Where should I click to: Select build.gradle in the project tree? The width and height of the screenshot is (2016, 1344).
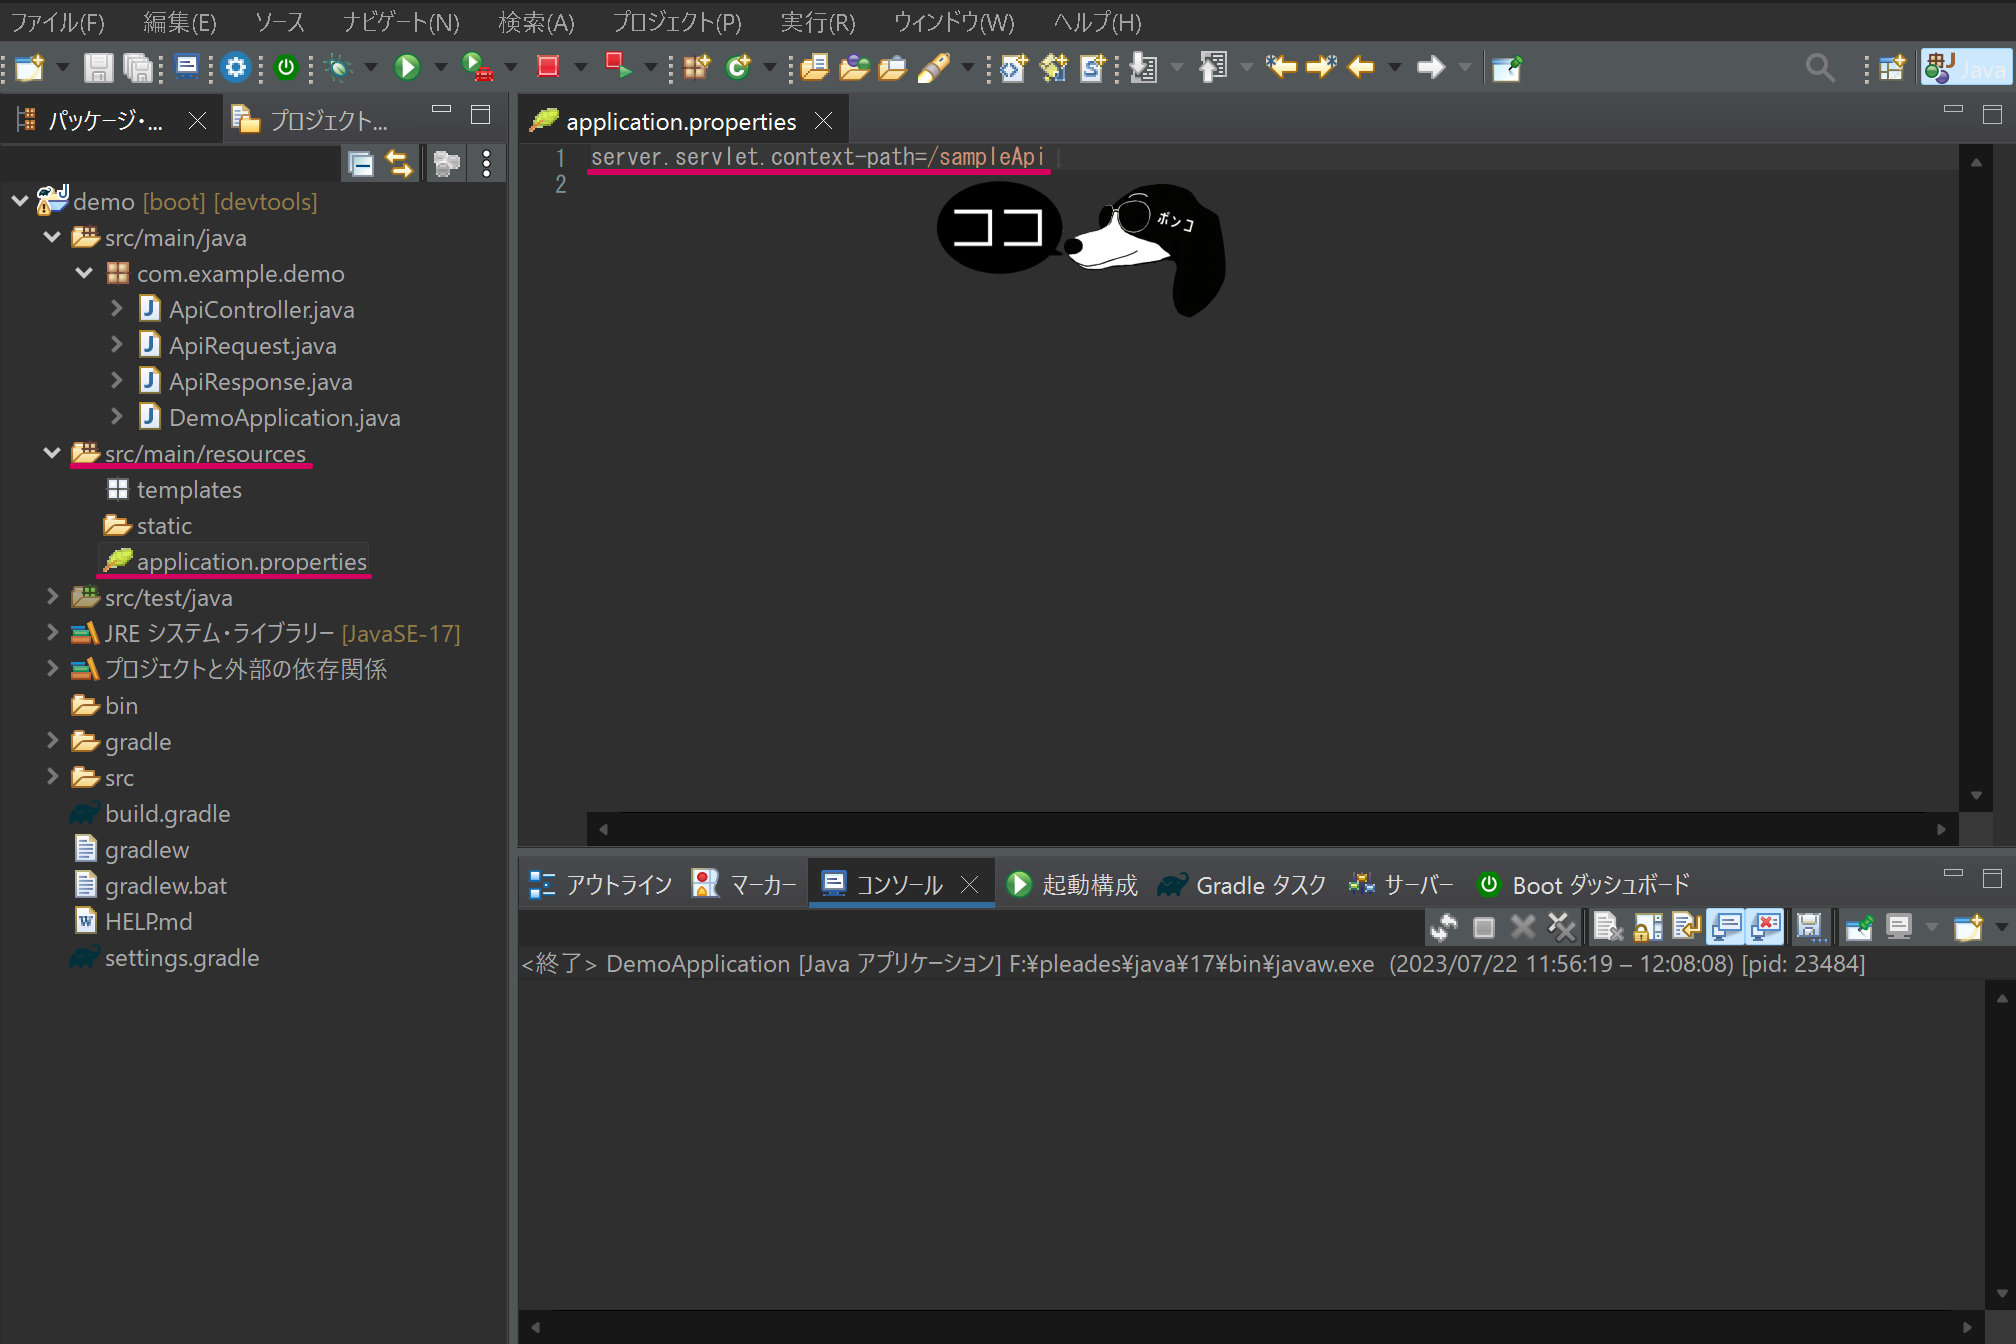[x=167, y=814]
